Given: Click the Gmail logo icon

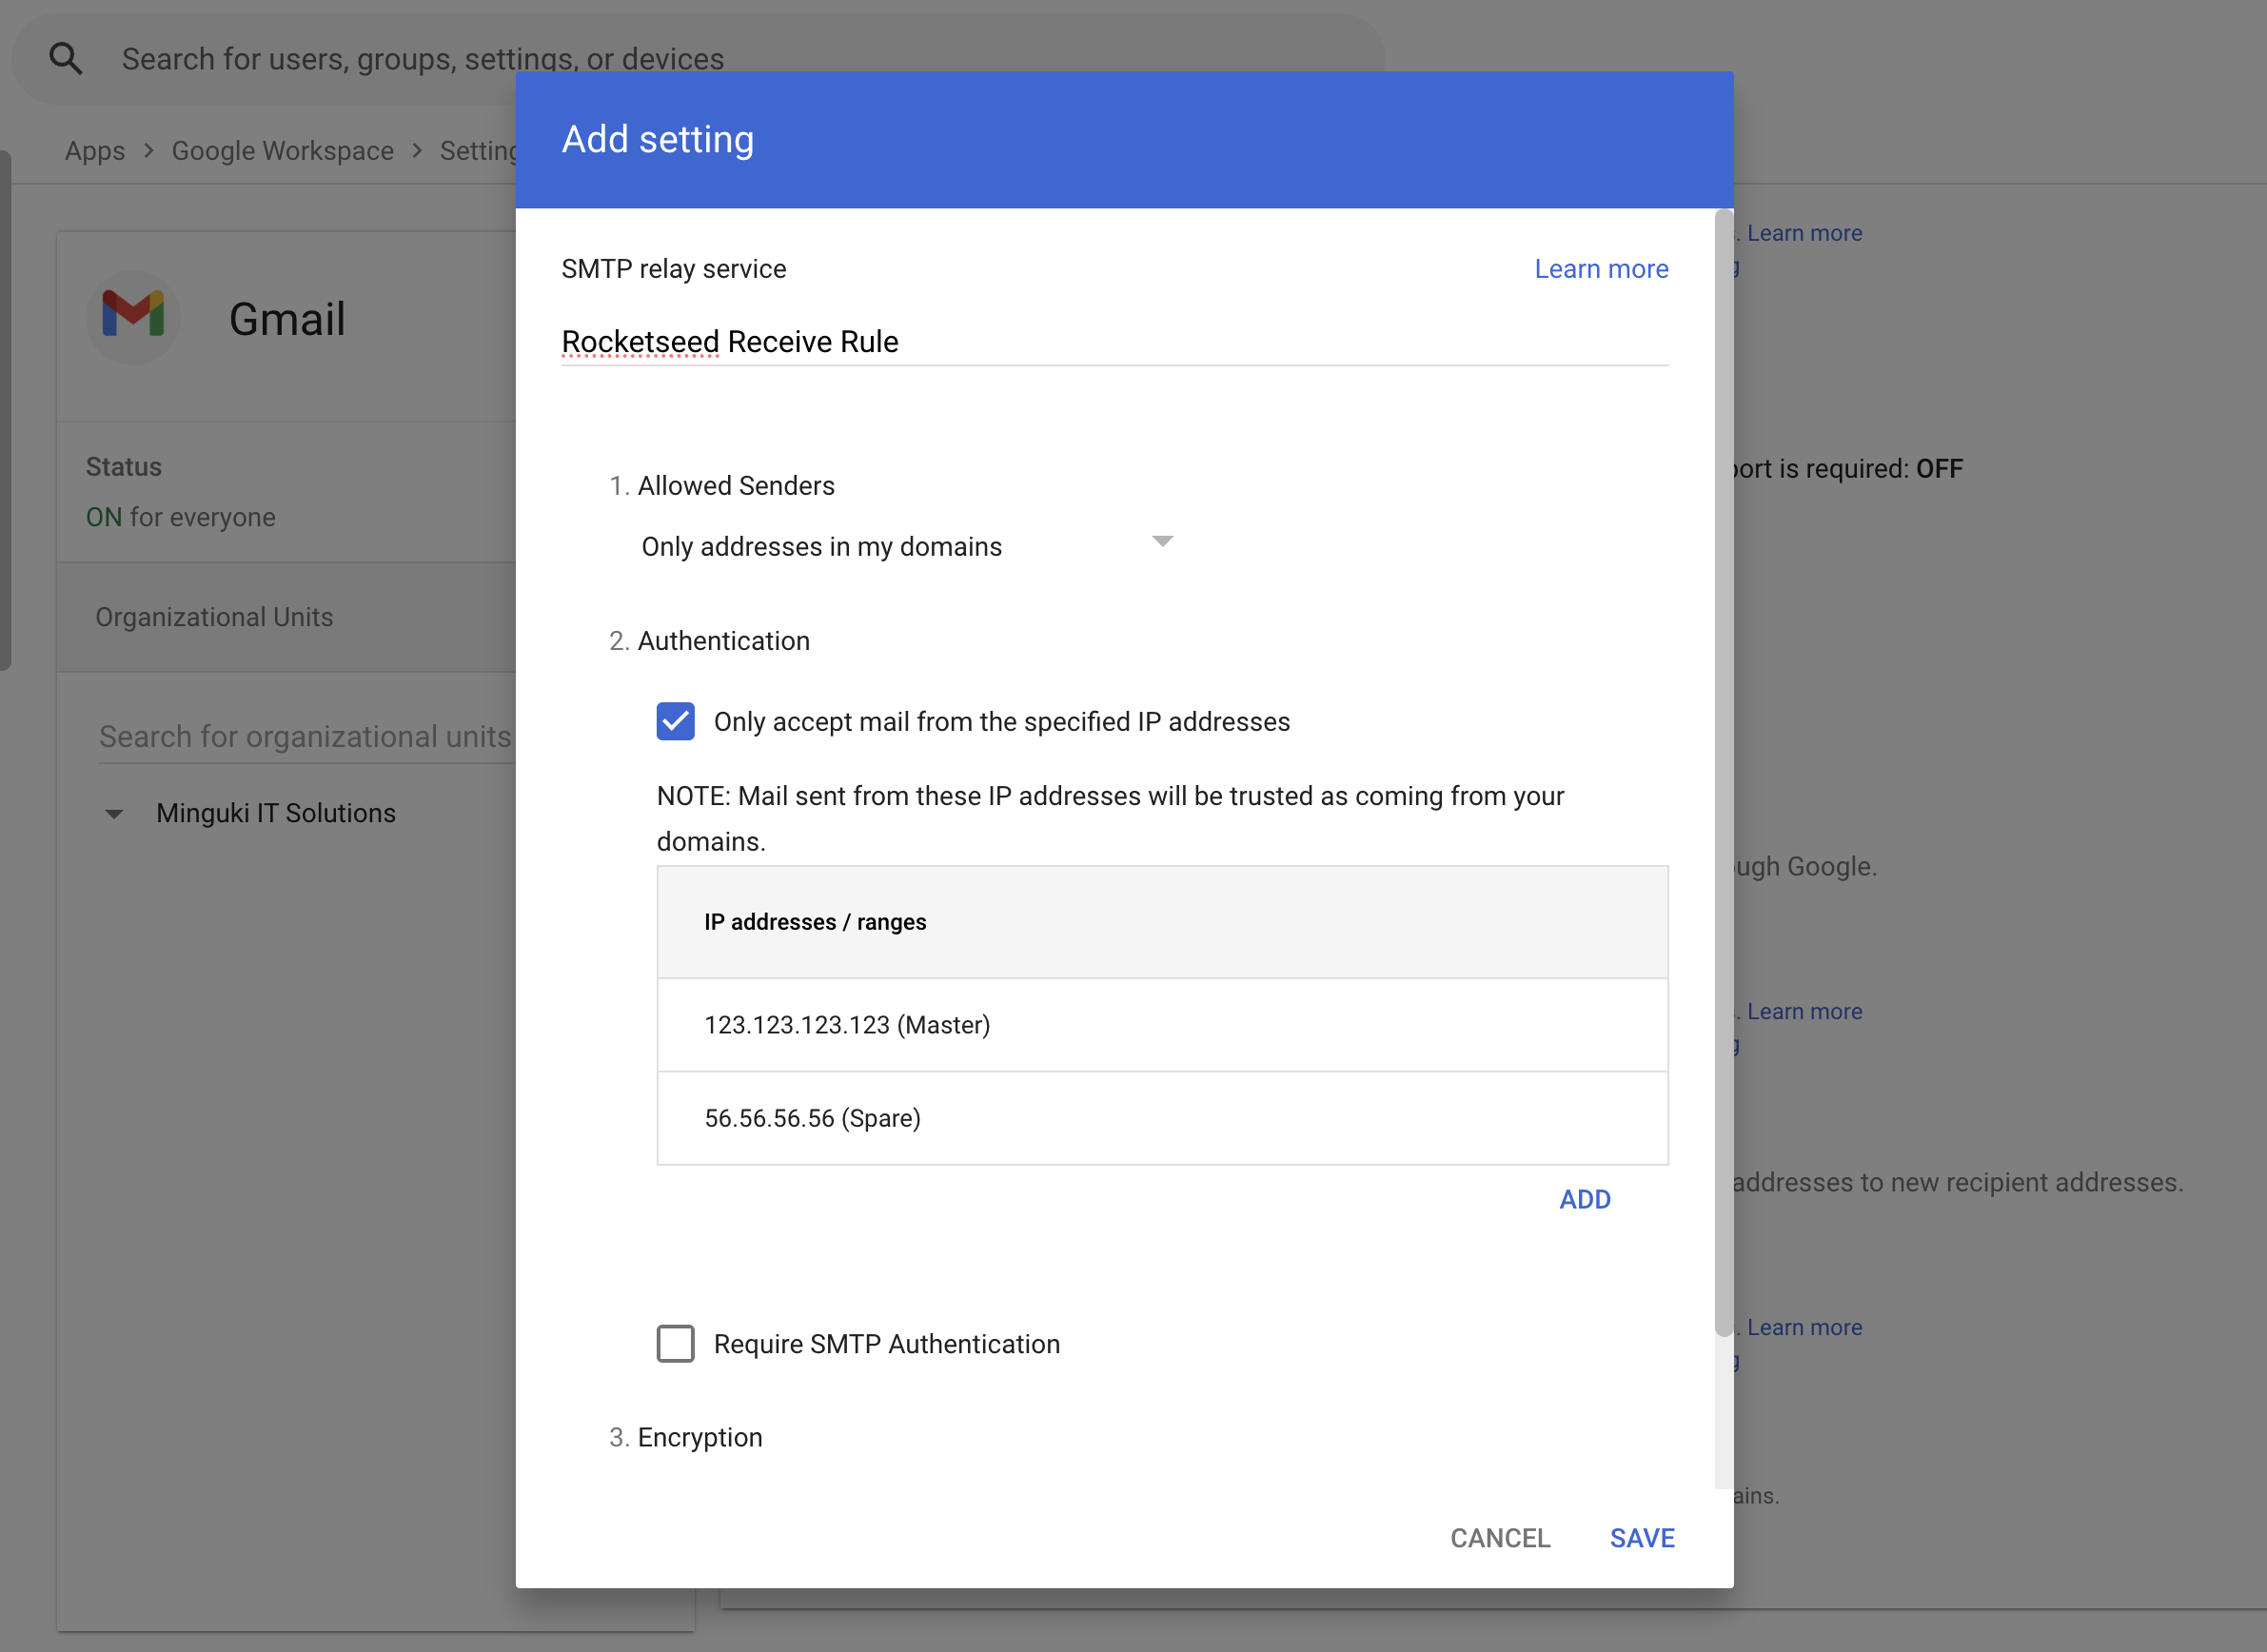Looking at the screenshot, I should tap(133, 317).
